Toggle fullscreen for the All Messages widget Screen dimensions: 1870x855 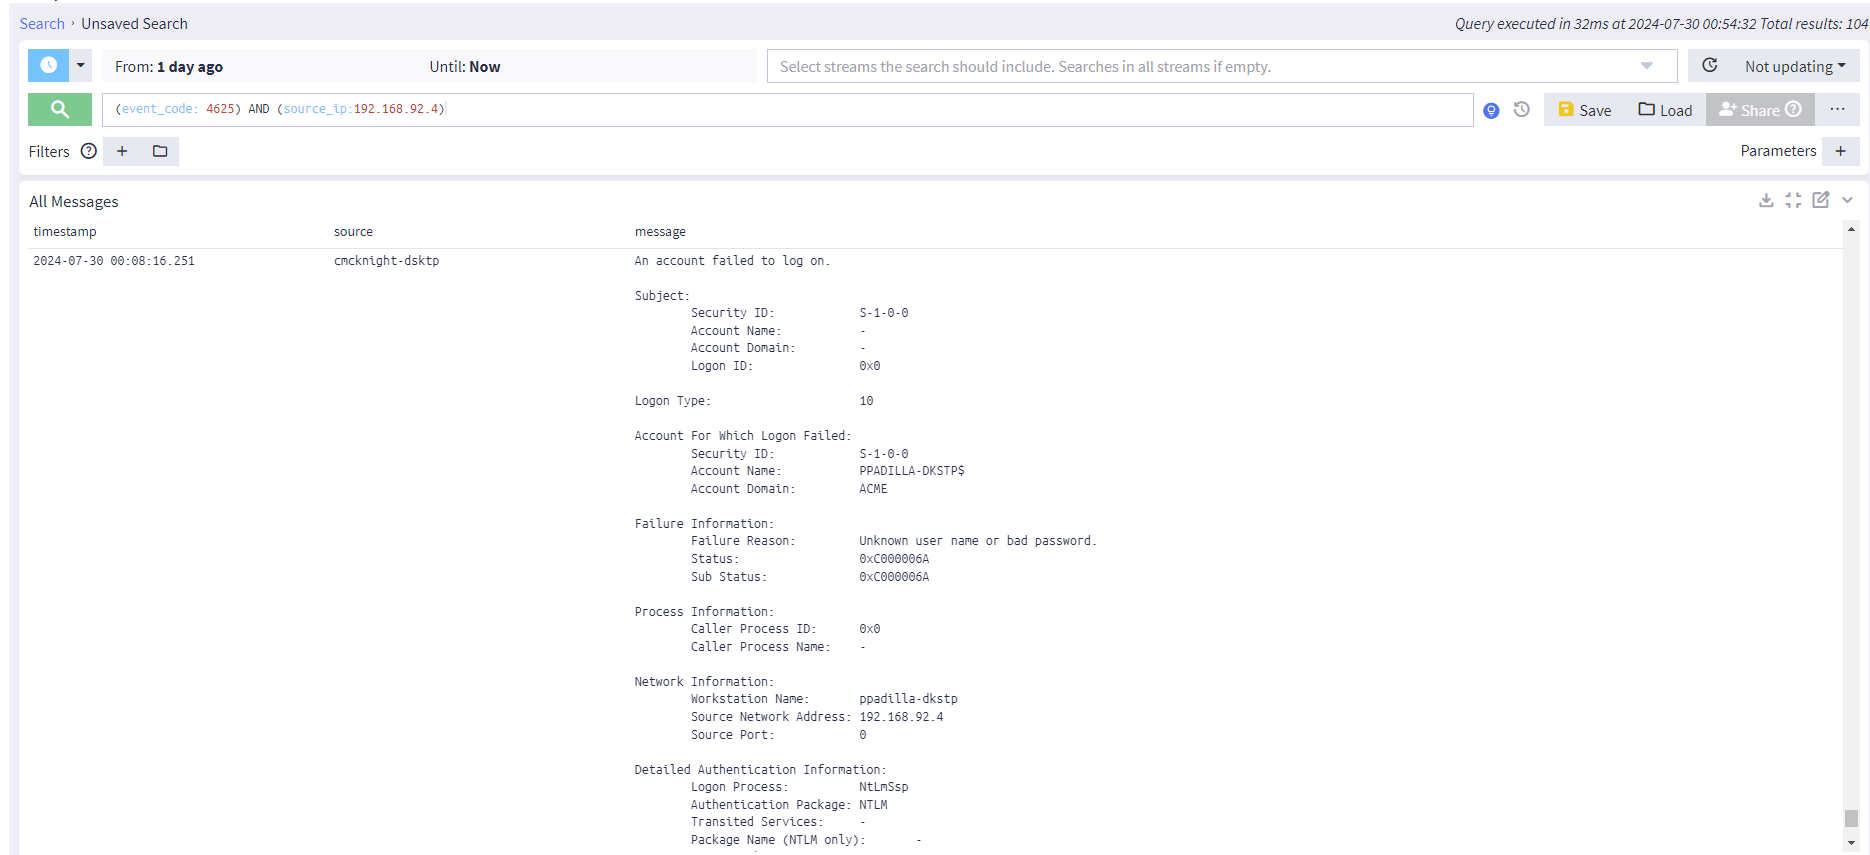tap(1793, 200)
